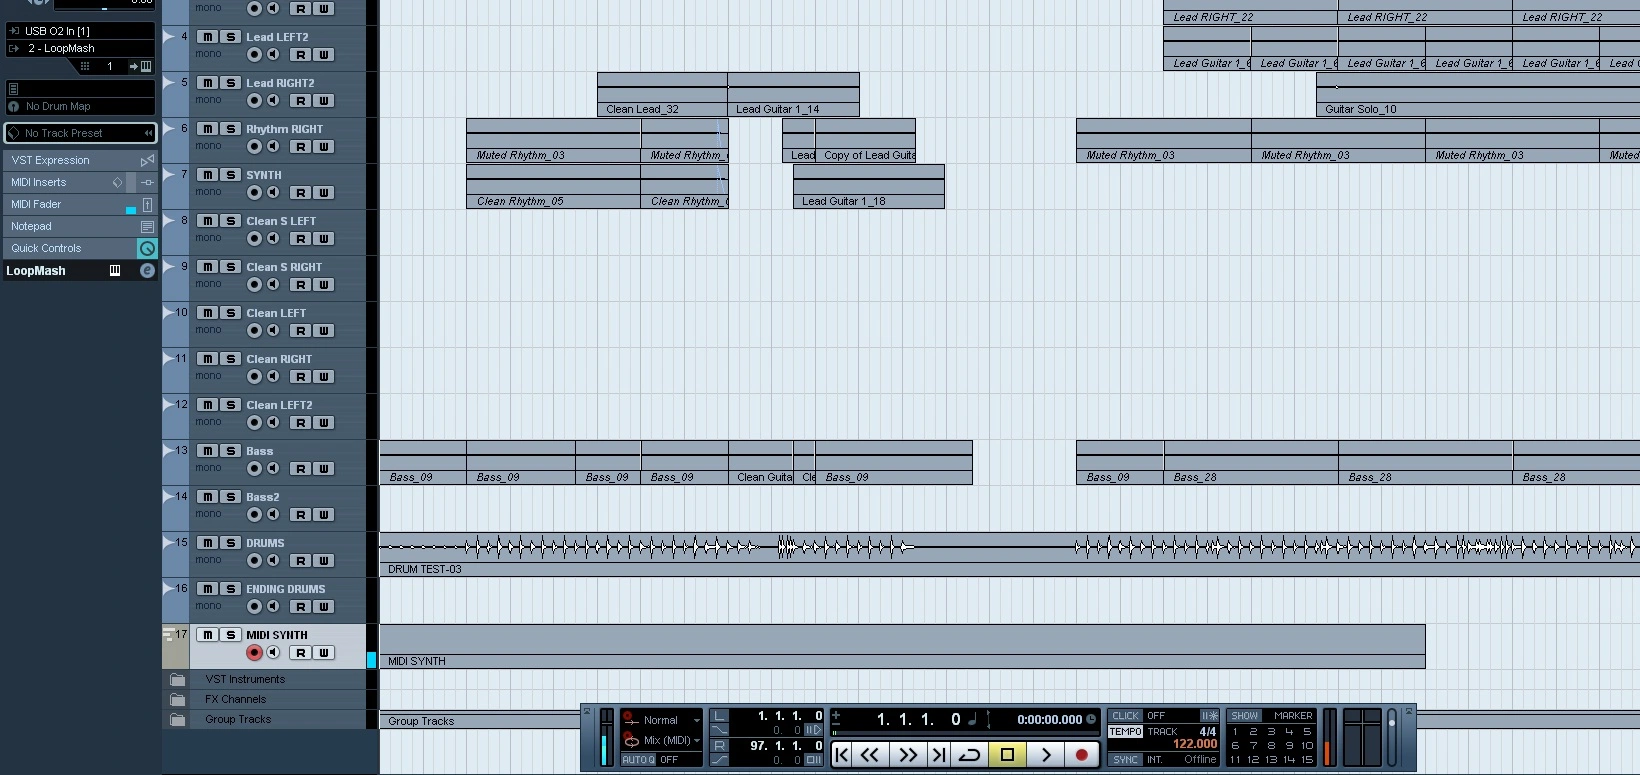
Task: Stop playback in the transport panel
Action: (x=1007, y=755)
